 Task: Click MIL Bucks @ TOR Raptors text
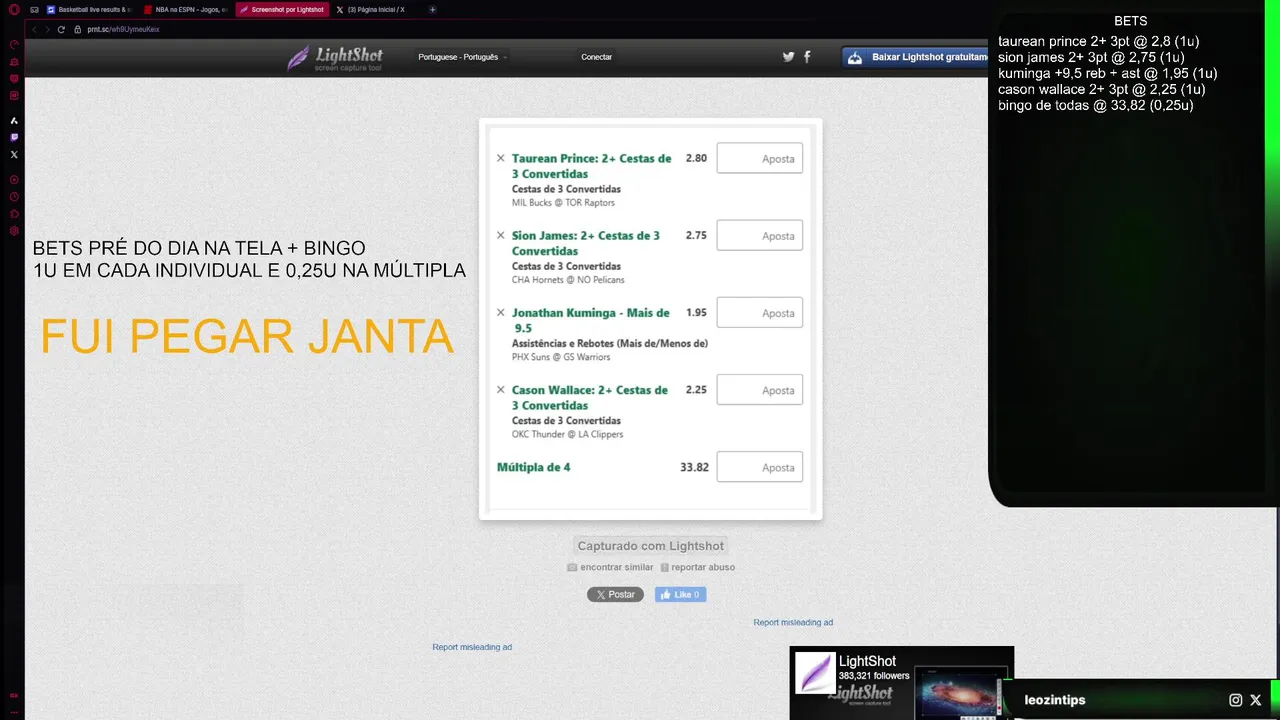click(563, 203)
